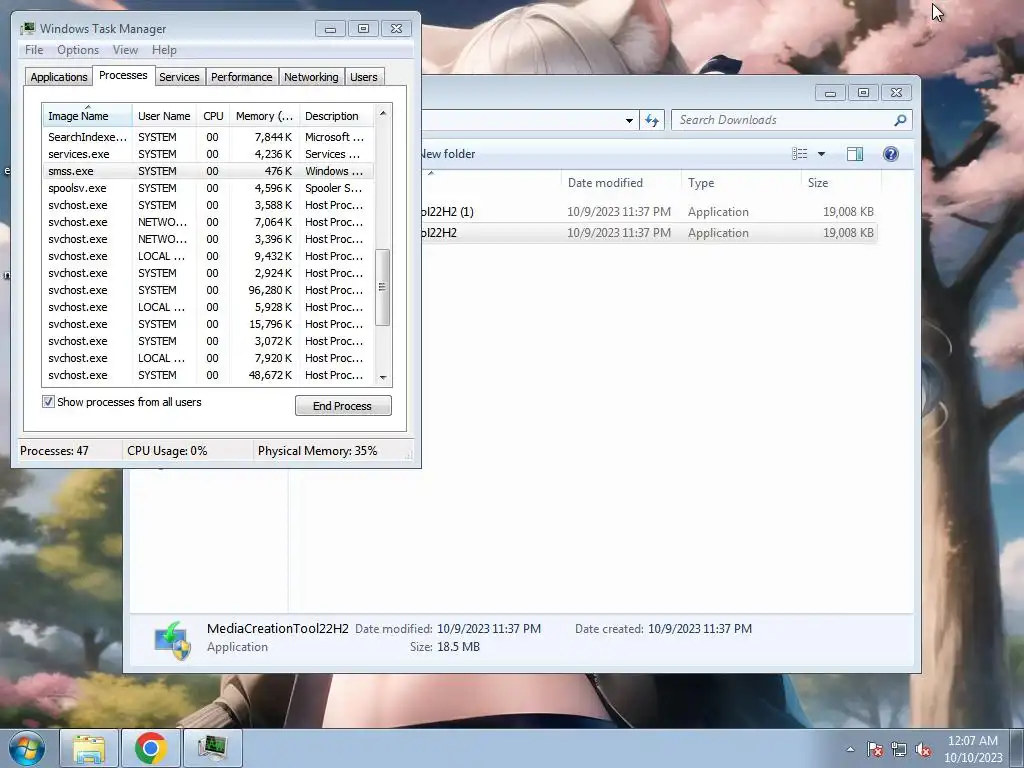Click the network status tray icon
The image size is (1024, 768).
pos(899,749)
